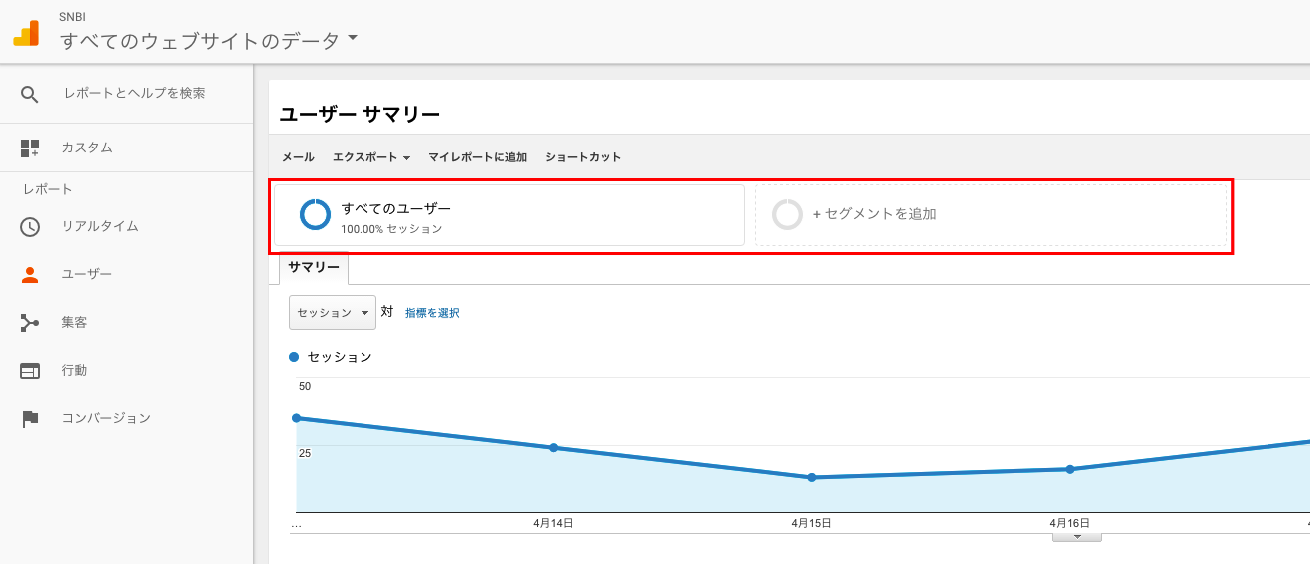Expand the collapse arrow below the chart
1310x564 pixels.
(x=1077, y=537)
